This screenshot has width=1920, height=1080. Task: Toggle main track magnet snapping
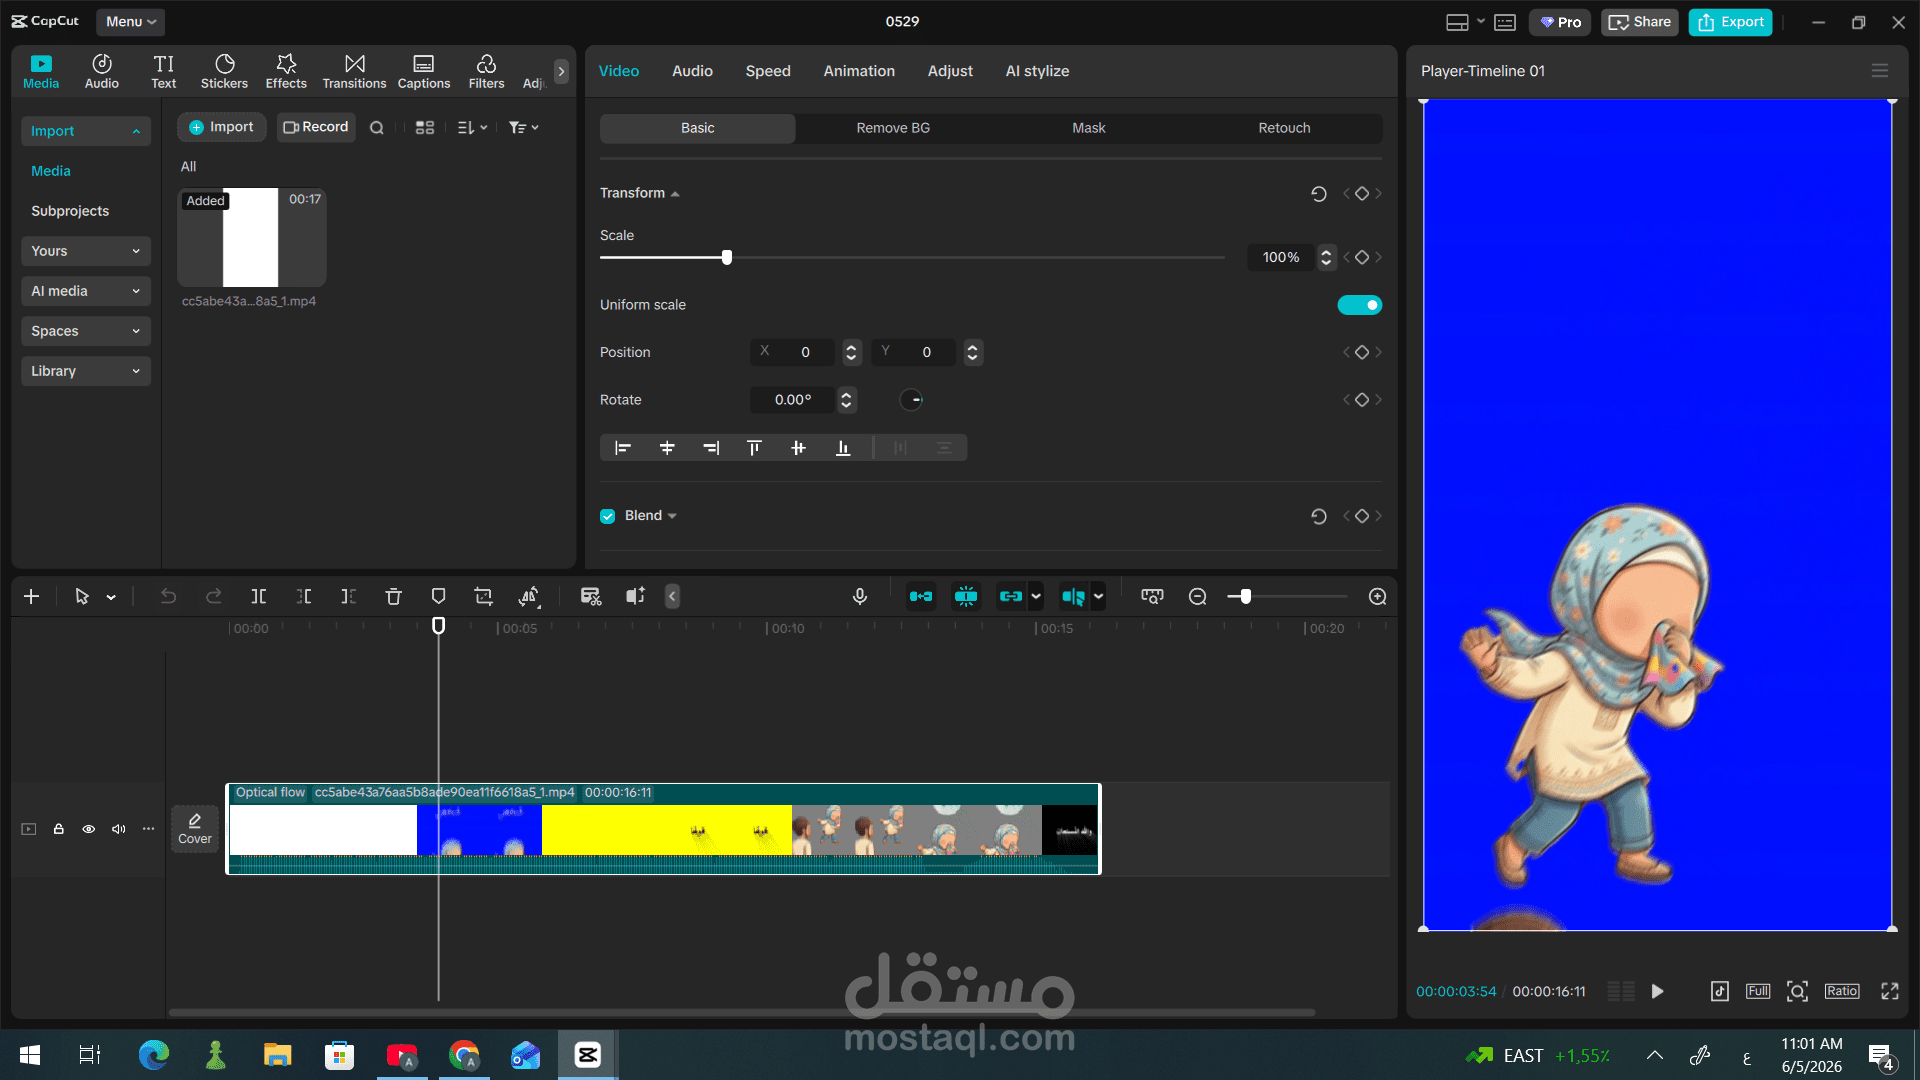(921, 597)
